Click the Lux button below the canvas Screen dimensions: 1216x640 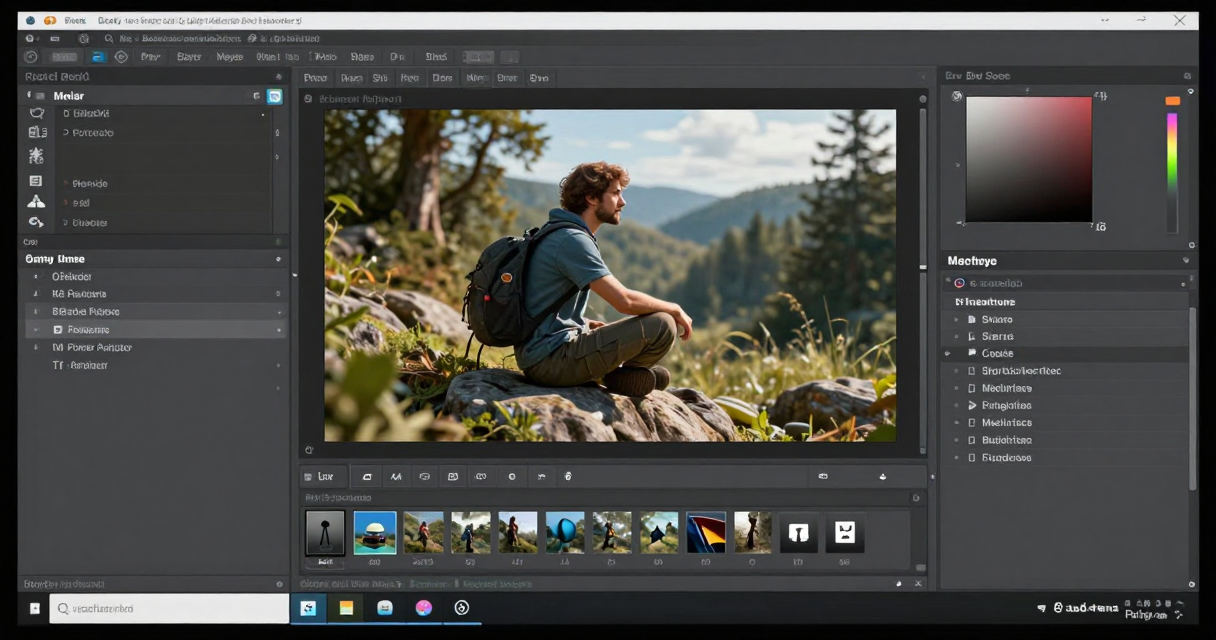(324, 477)
